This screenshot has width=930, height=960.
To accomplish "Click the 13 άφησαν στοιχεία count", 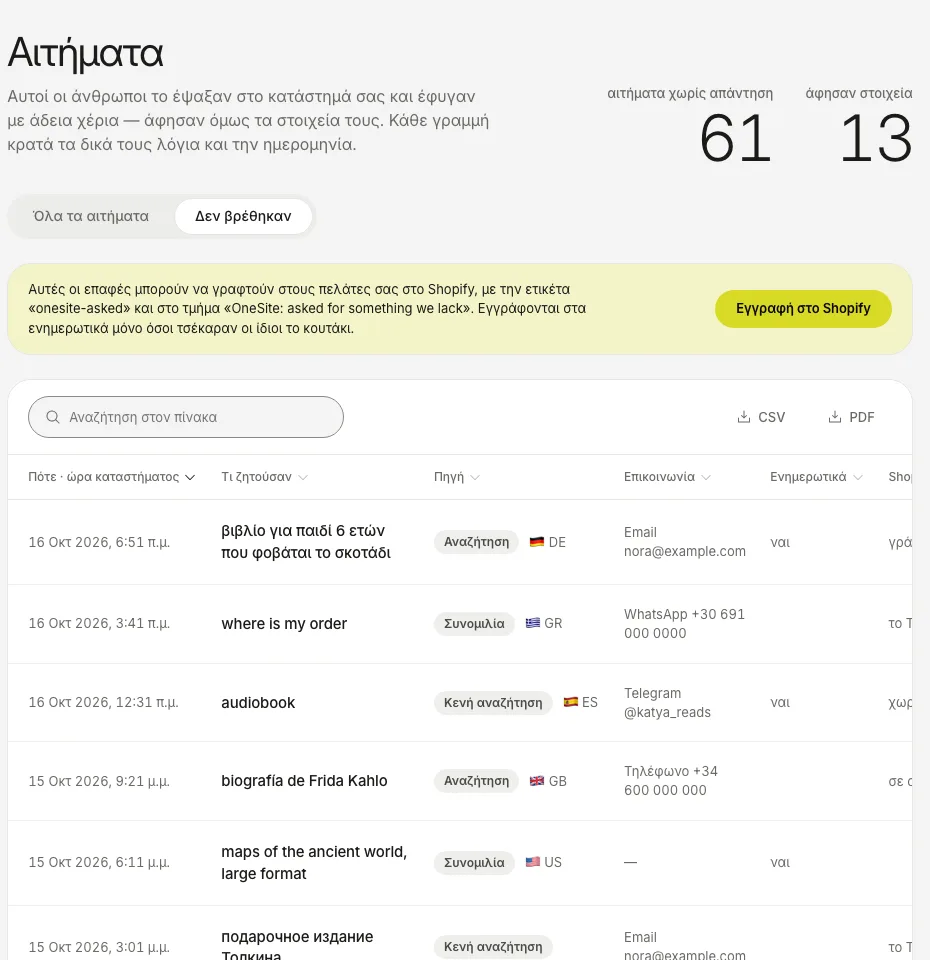I will click(876, 139).
